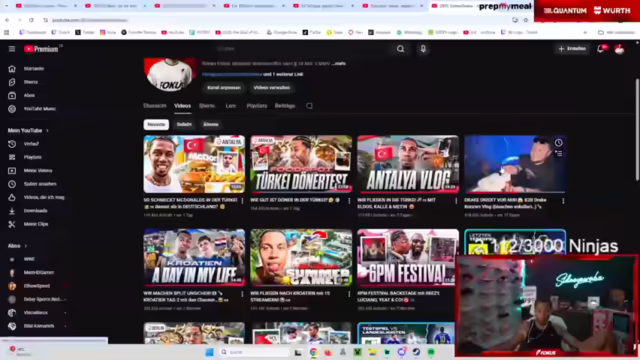
Task: Click the Kanal anpassen button
Action: (224, 88)
